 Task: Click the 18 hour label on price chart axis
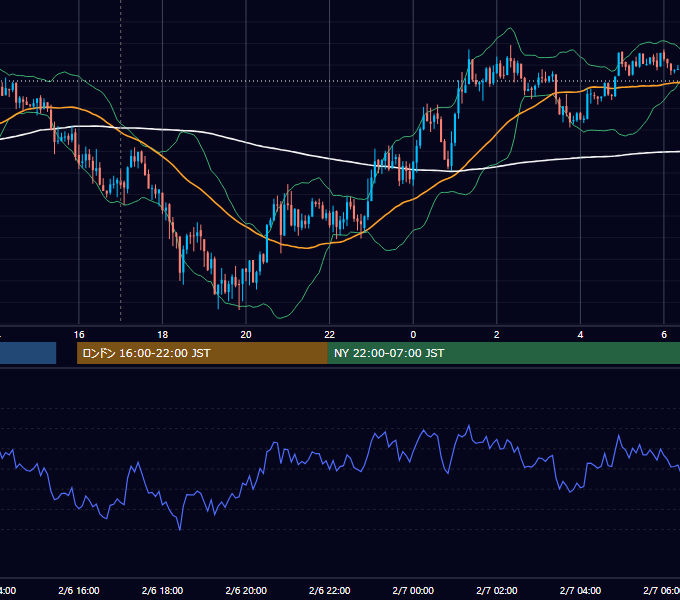click(x=163, y=335)
